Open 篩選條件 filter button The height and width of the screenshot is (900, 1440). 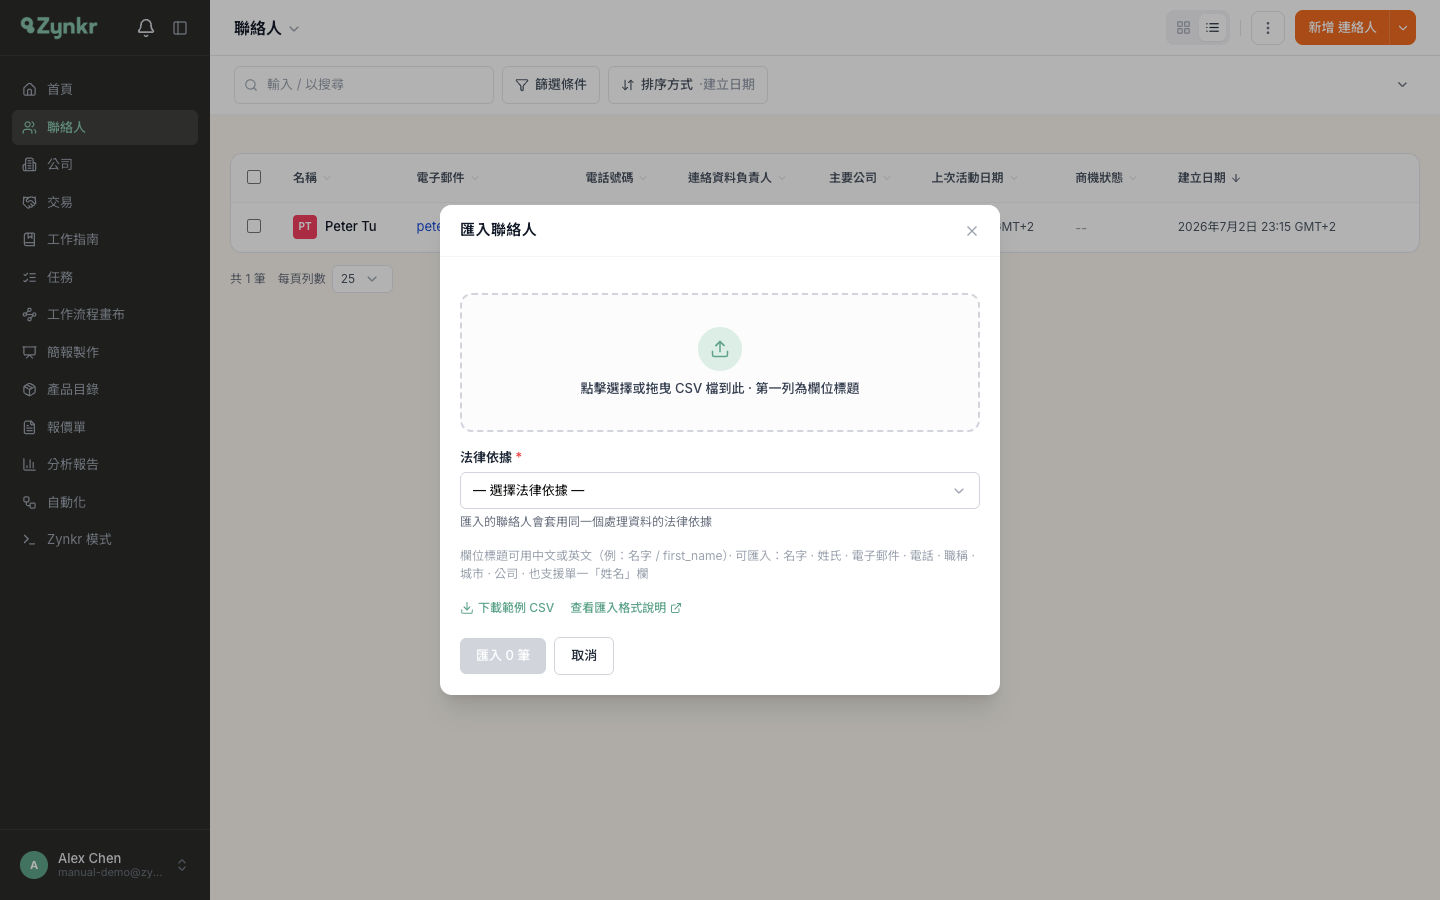click(551, 85)
